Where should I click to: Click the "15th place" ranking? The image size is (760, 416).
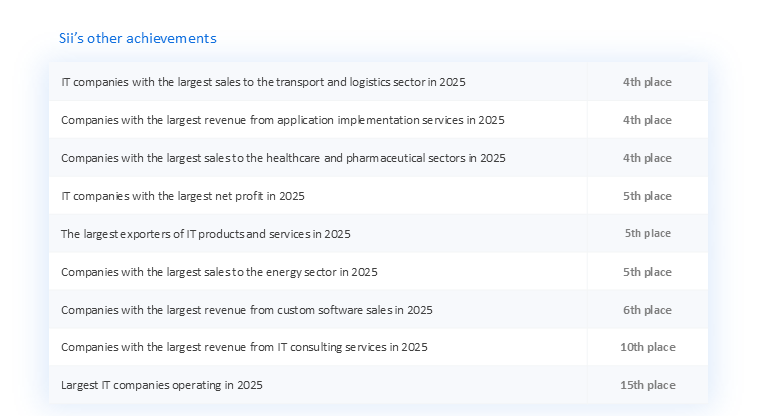648,385
